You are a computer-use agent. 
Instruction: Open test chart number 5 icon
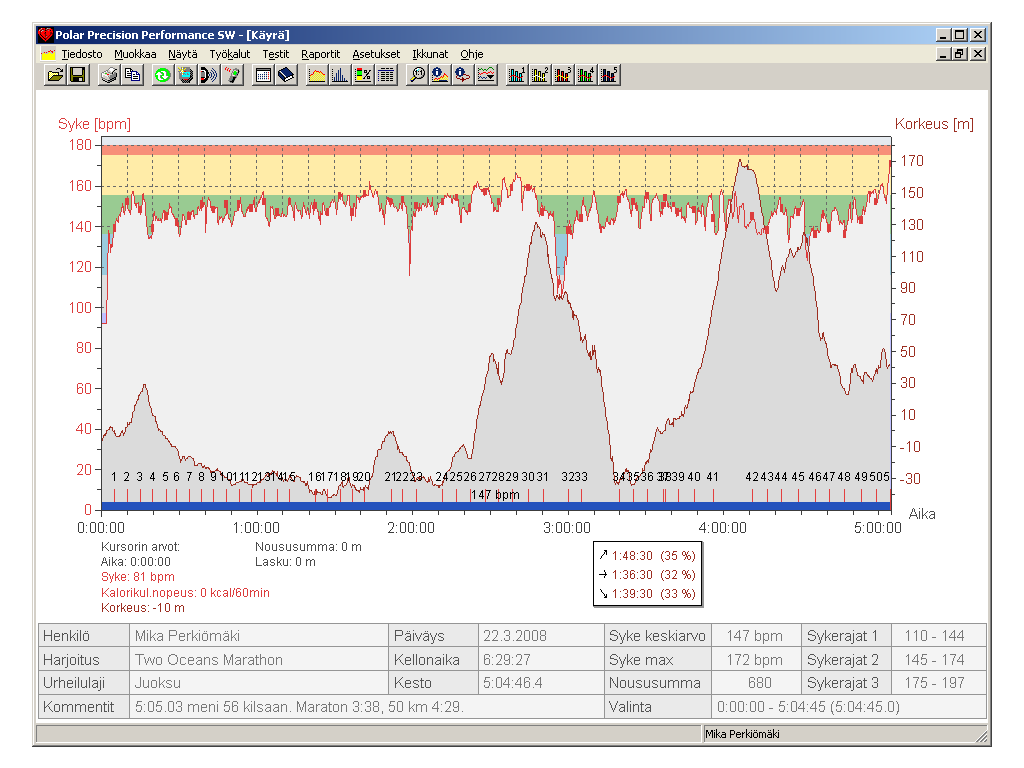point(609,75)
